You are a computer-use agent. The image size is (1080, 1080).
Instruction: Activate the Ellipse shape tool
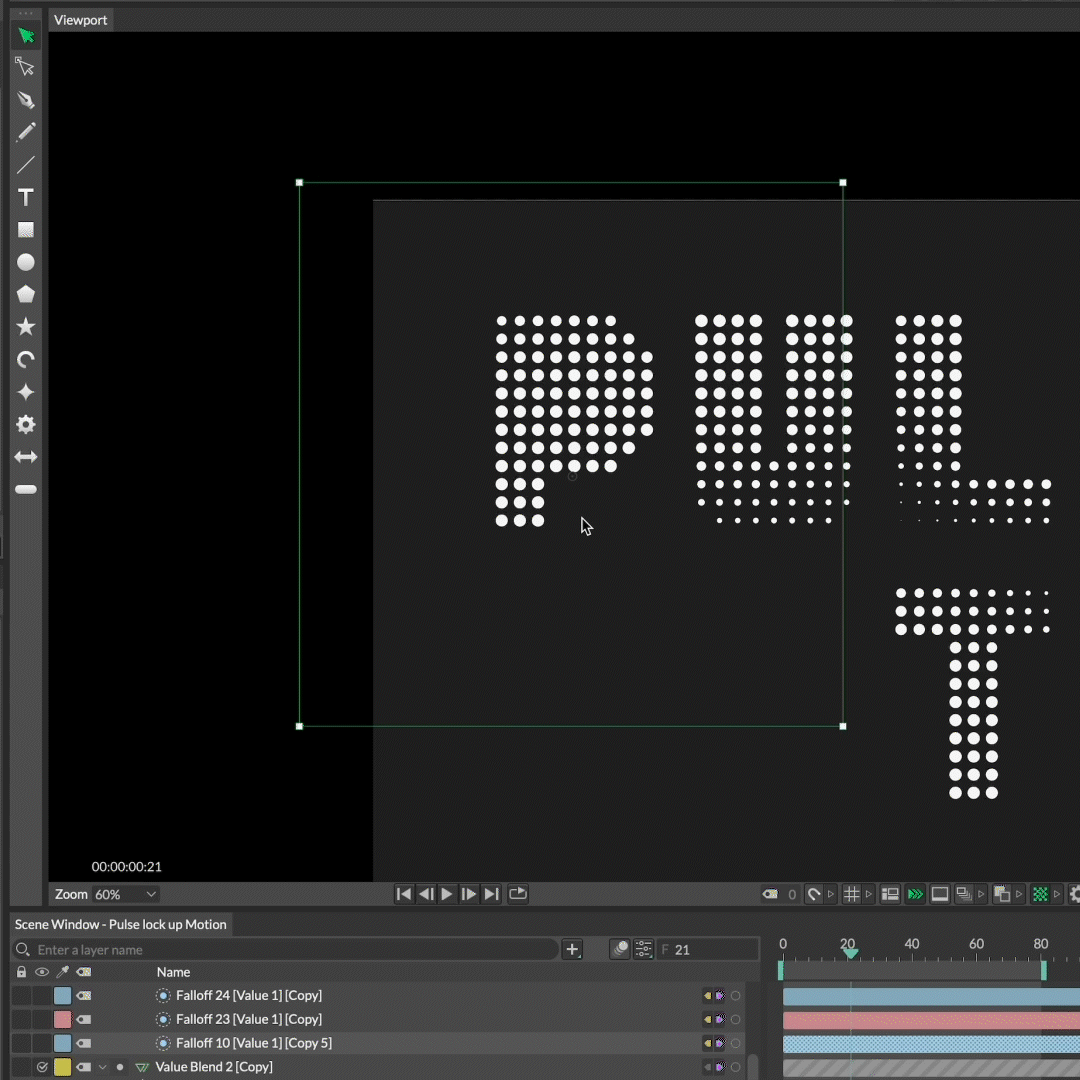(x=26, y=262)
